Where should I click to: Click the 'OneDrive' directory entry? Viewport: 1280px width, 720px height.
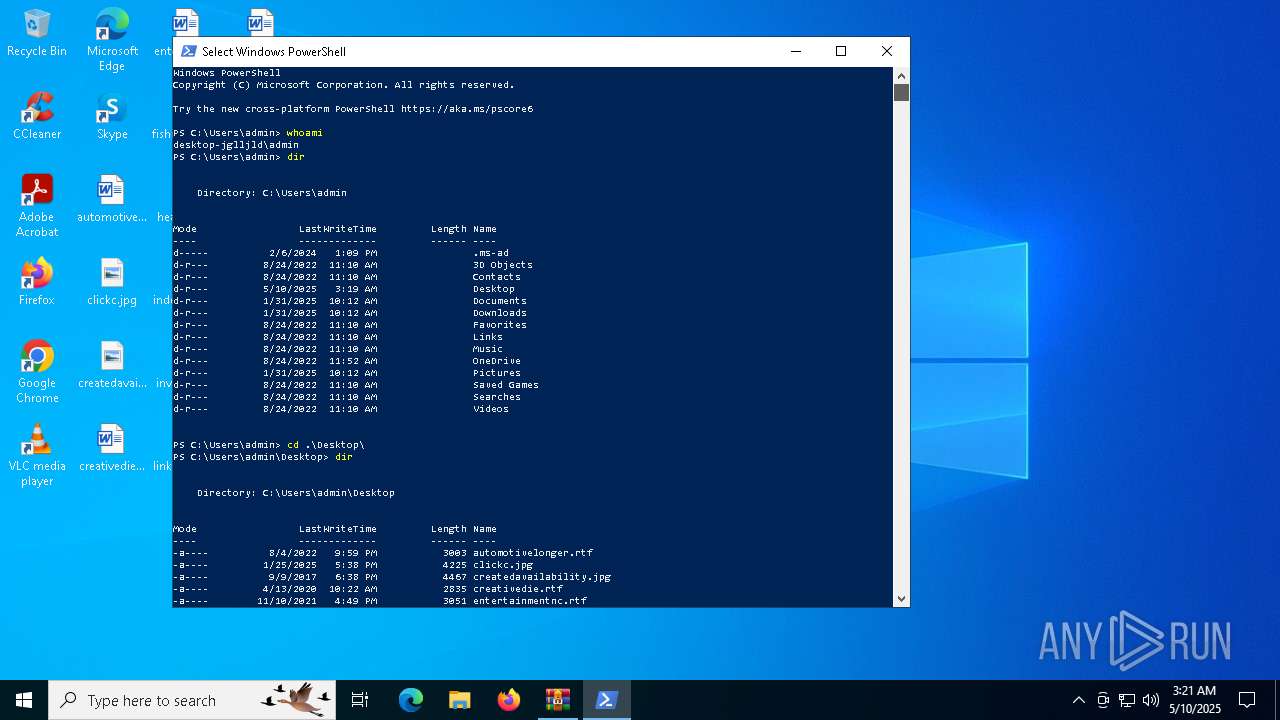coord(497,361)
